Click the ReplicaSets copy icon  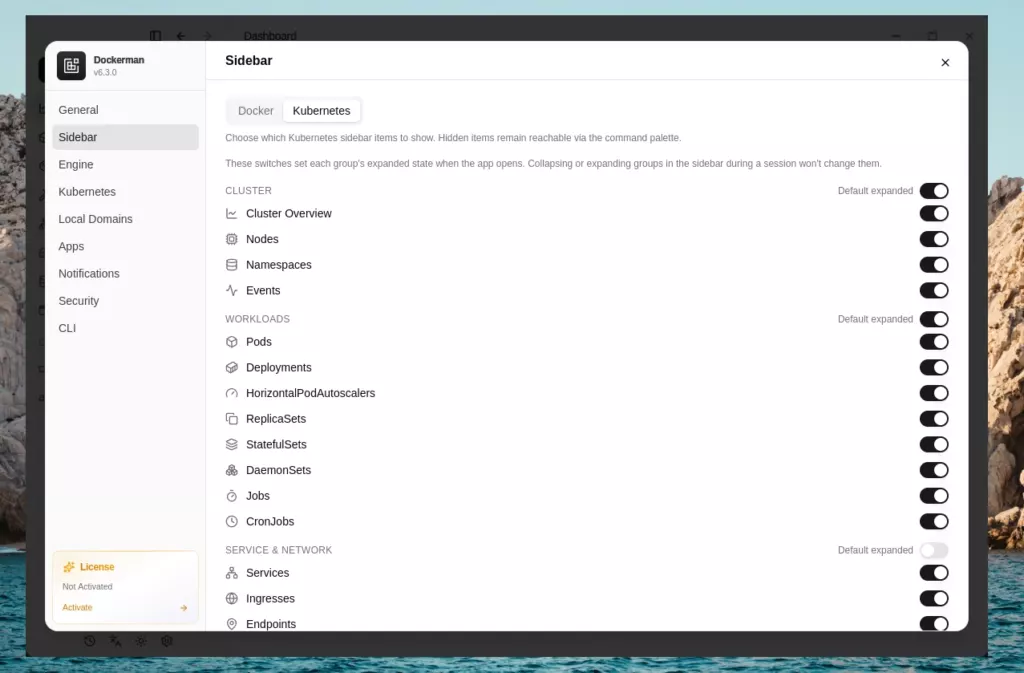pos(231,418)
